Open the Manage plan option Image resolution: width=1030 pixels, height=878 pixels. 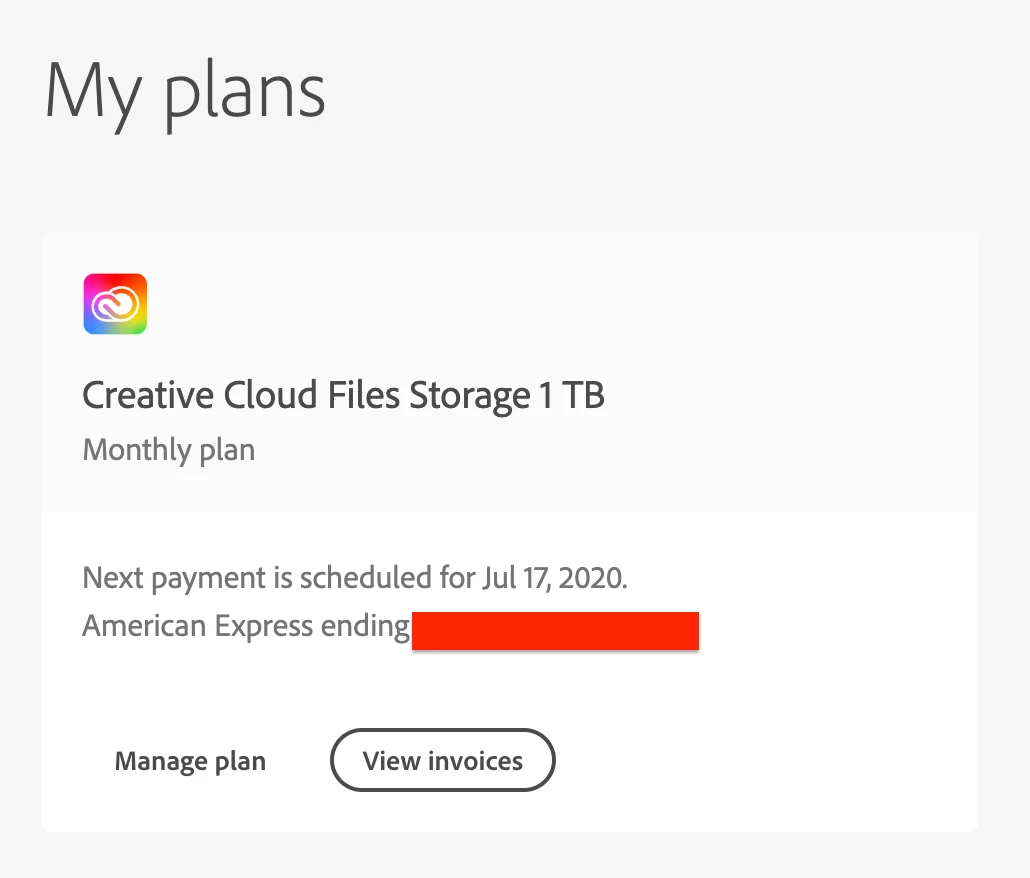point(190,762)
